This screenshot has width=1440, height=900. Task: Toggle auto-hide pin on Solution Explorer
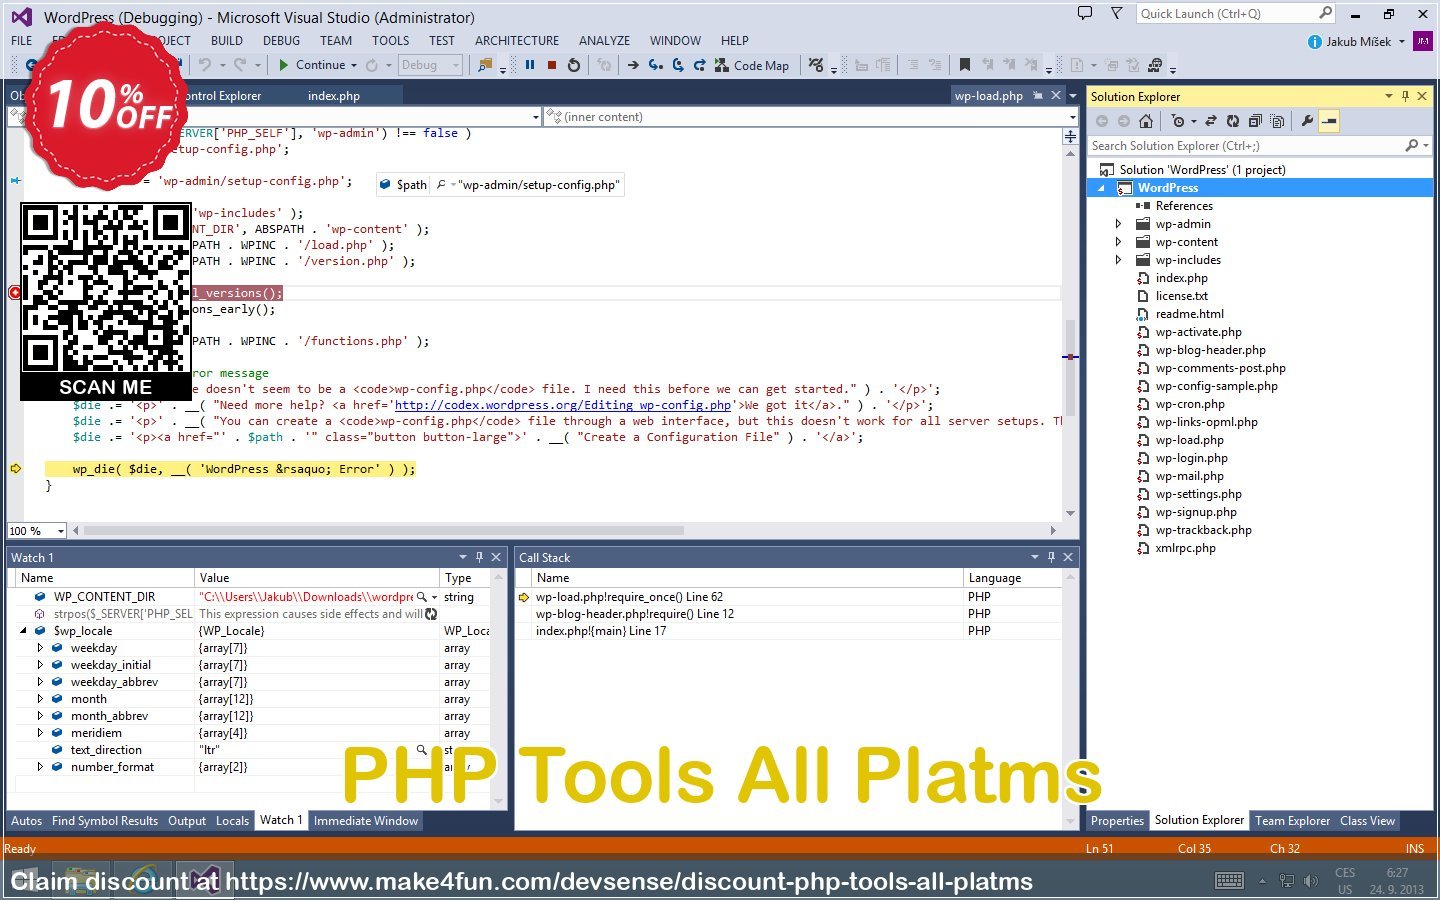[1405, 96]
